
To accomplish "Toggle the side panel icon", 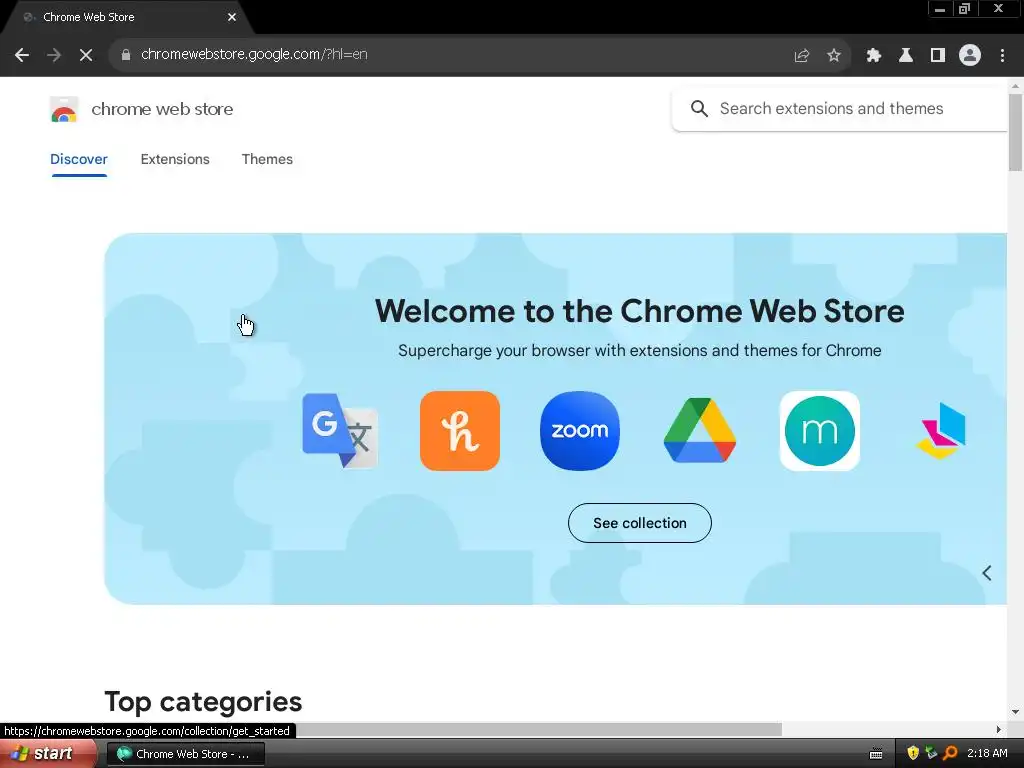I will coord(938,56).
